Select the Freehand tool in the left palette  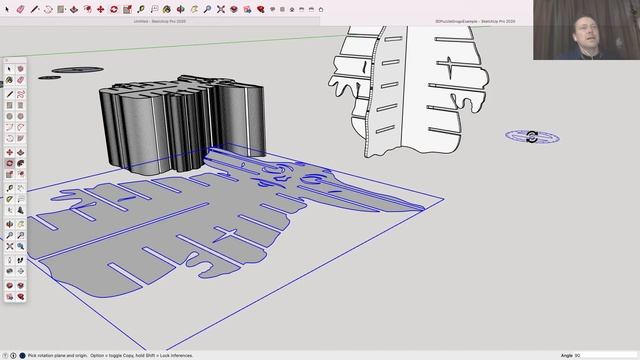pos(20,94)
